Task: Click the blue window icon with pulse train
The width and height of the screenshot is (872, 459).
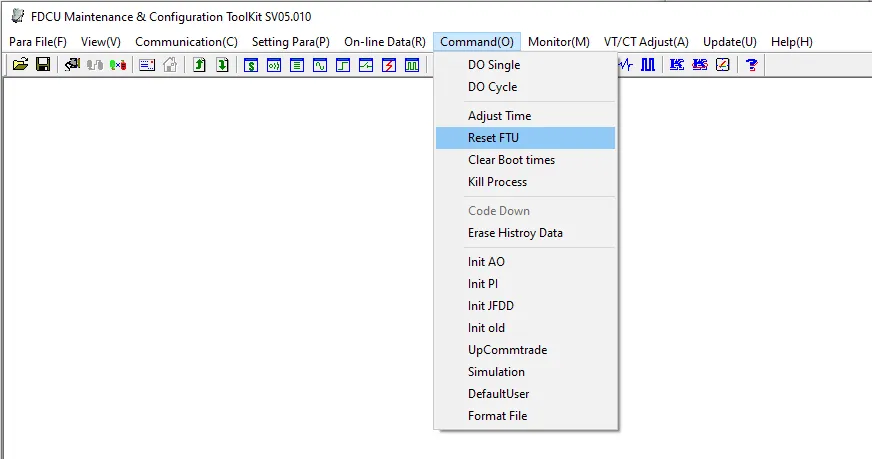Action: click(x=412, y=65)
